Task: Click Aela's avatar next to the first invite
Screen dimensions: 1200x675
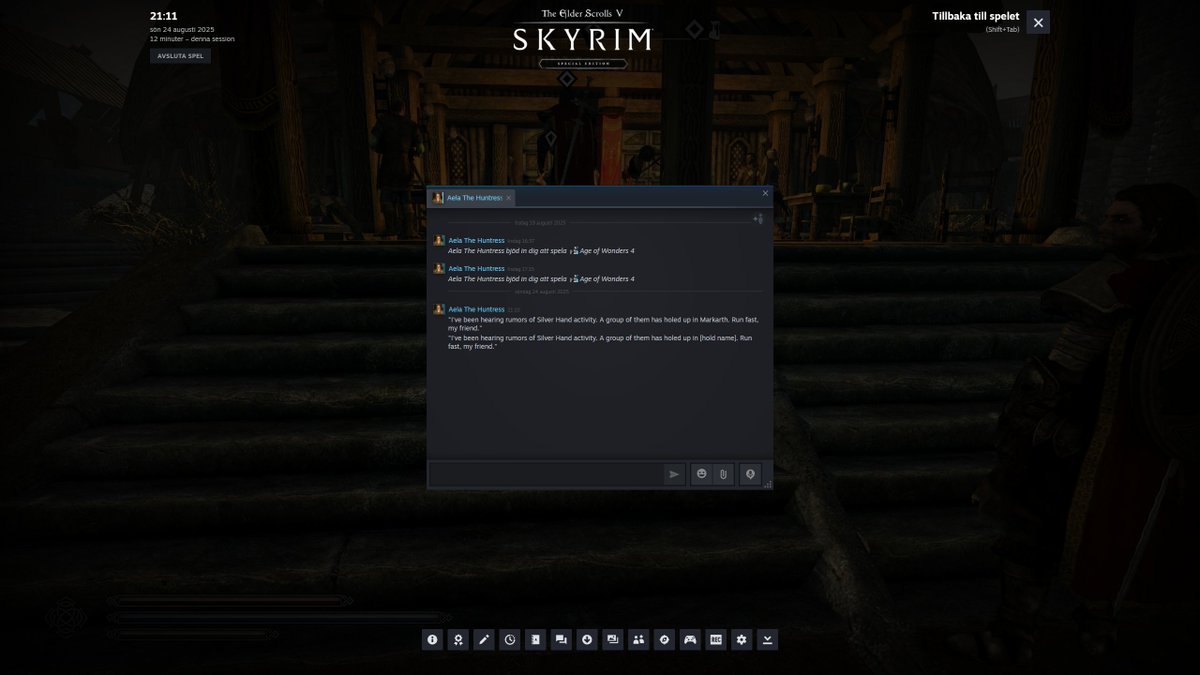Action: (x=439, y=241)
